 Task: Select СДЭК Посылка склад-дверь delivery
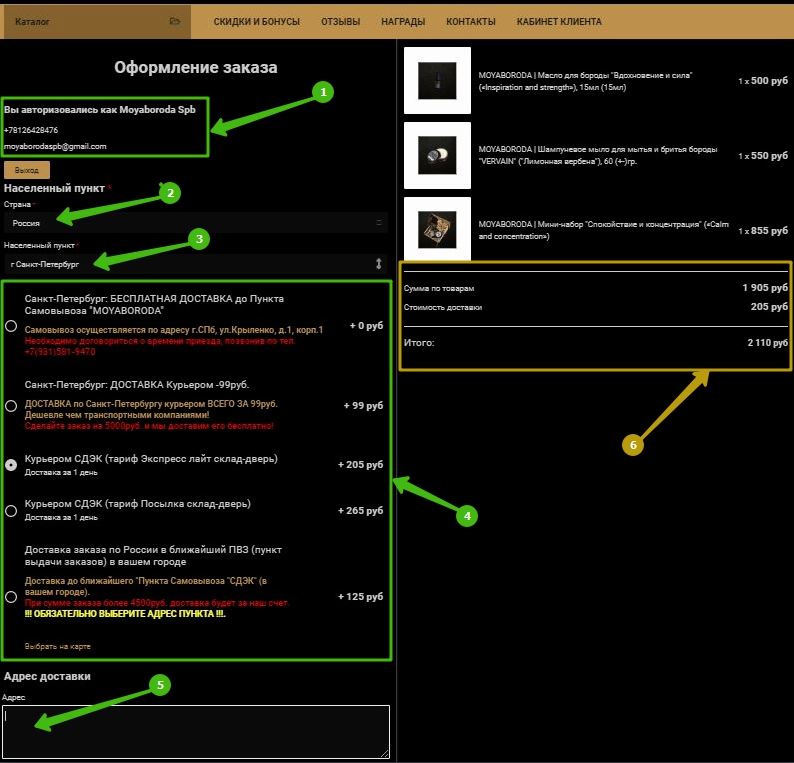pyautogui.click(x=11, y=510)
